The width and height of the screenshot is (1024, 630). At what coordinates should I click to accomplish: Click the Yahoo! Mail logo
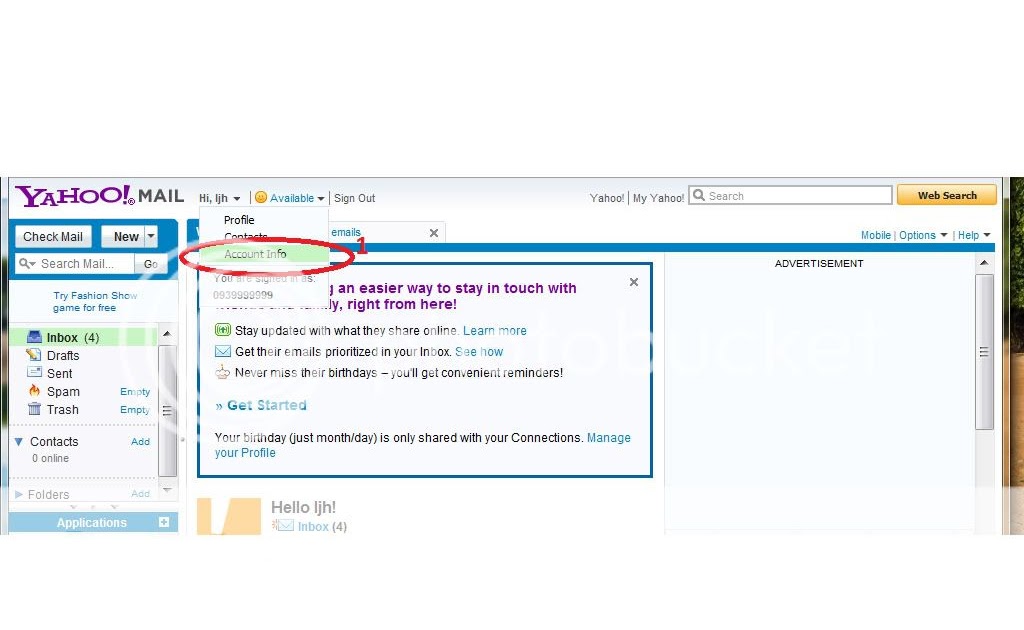coord(99,195)
